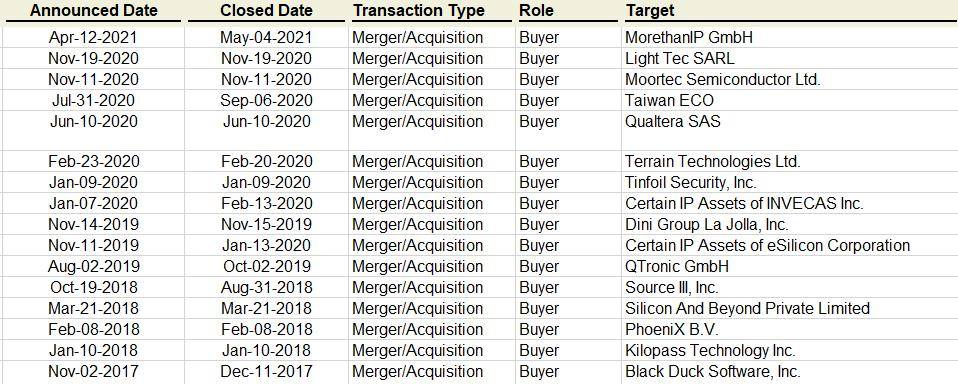Select the Kilopass Technology Inc. cell

coord(710,350)
